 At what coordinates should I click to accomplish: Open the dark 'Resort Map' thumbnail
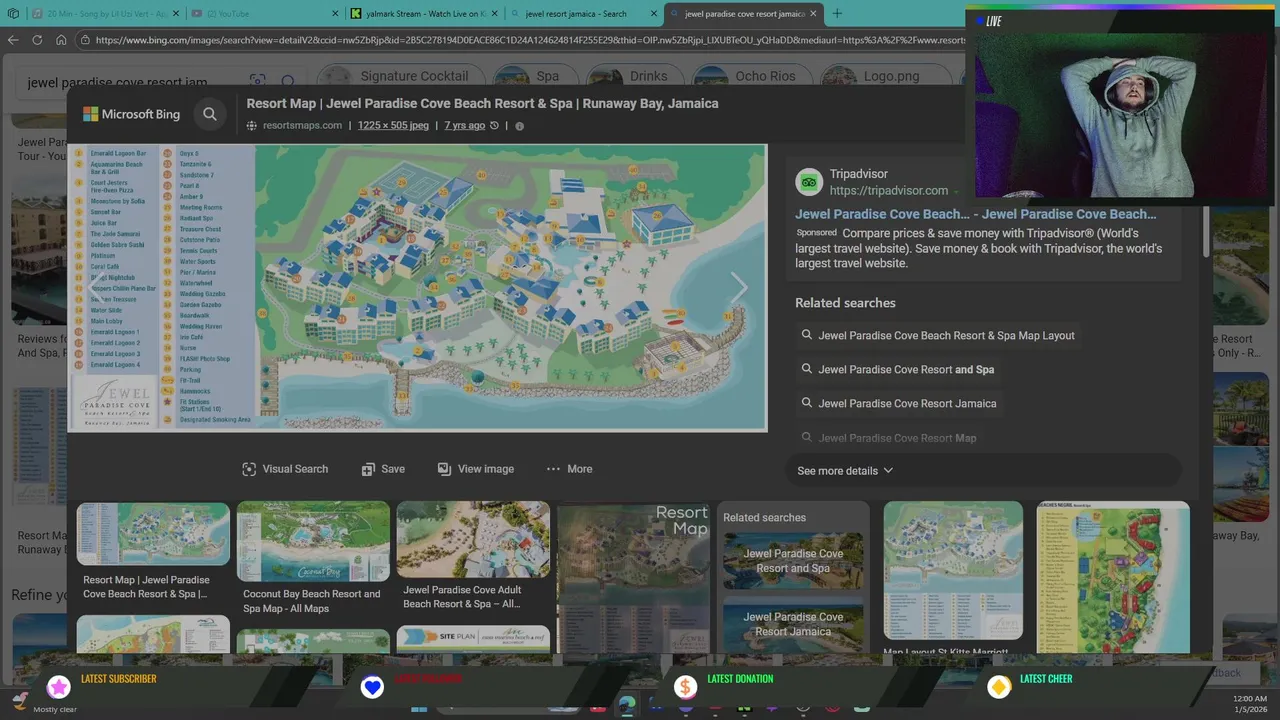633,577
